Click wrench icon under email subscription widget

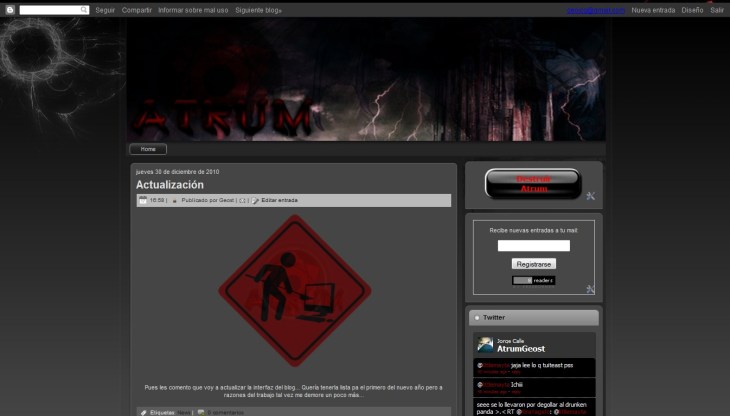[590, 289]
